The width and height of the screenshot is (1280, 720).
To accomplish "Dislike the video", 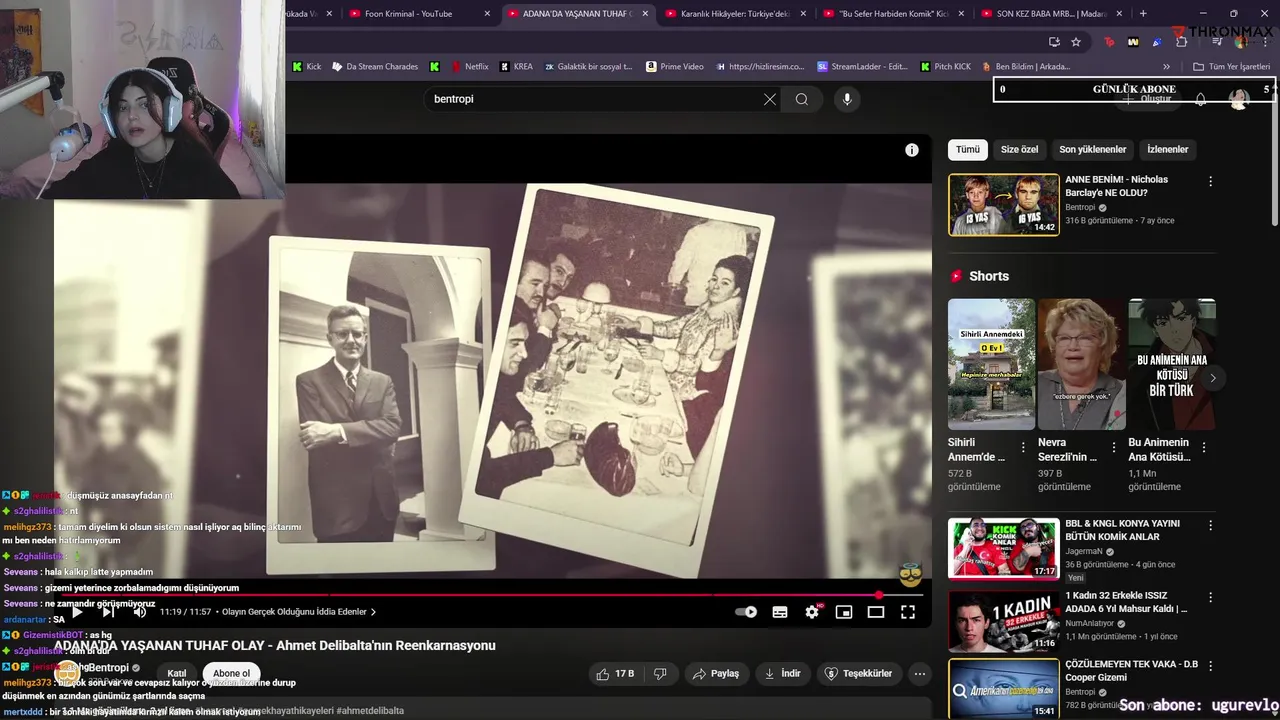I will point(660,674).
